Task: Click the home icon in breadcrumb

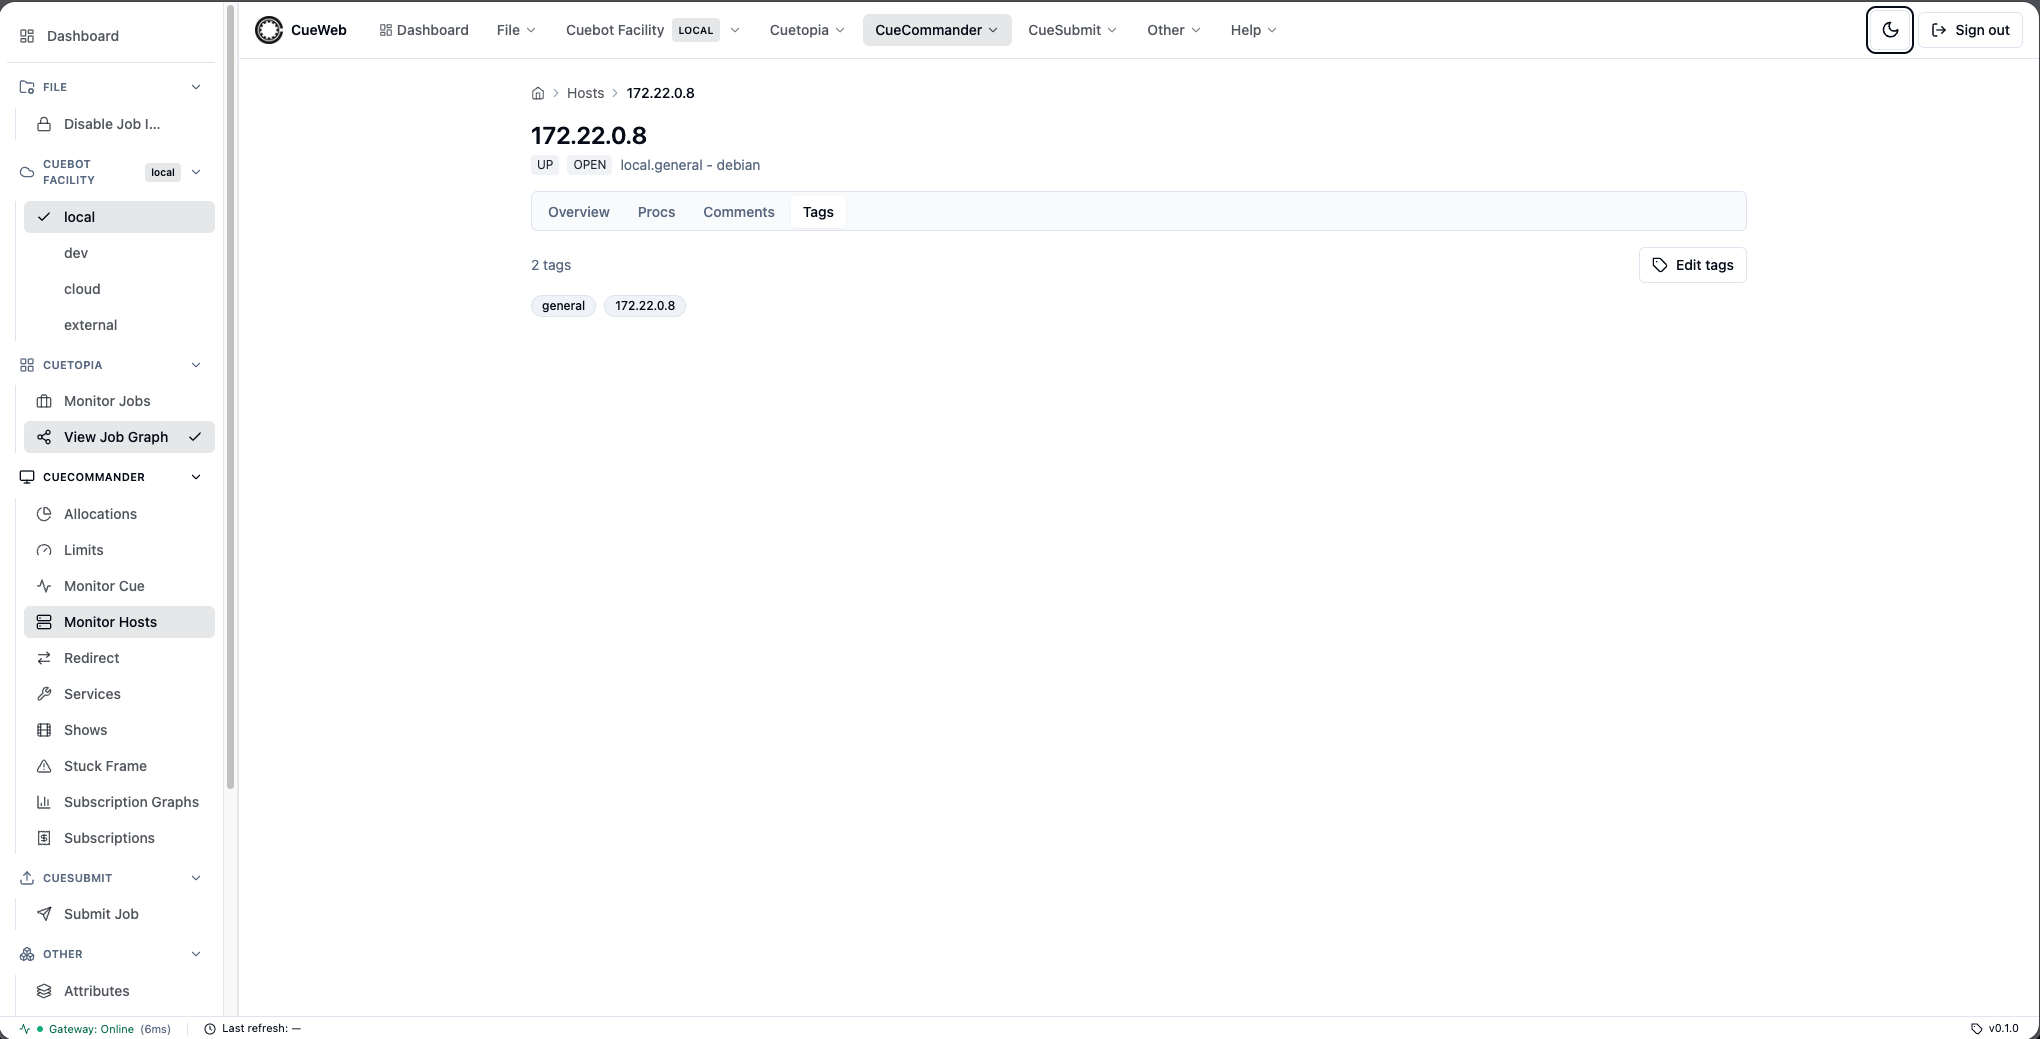Action: click(x=538, y=93)
